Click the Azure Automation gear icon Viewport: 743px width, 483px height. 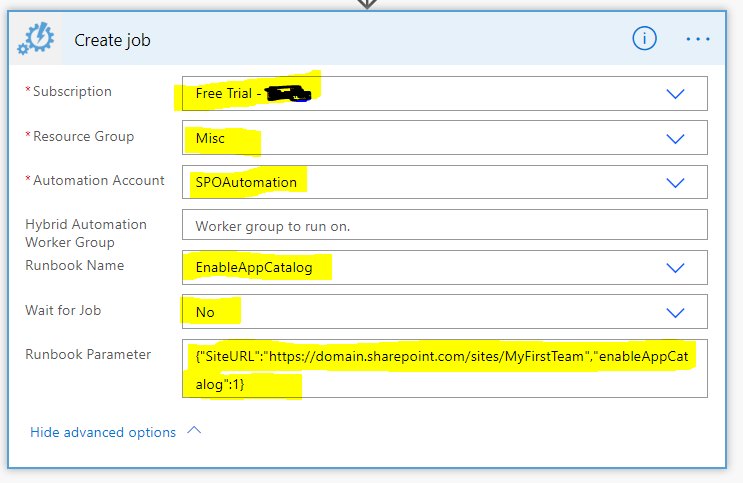click(37, 40)
